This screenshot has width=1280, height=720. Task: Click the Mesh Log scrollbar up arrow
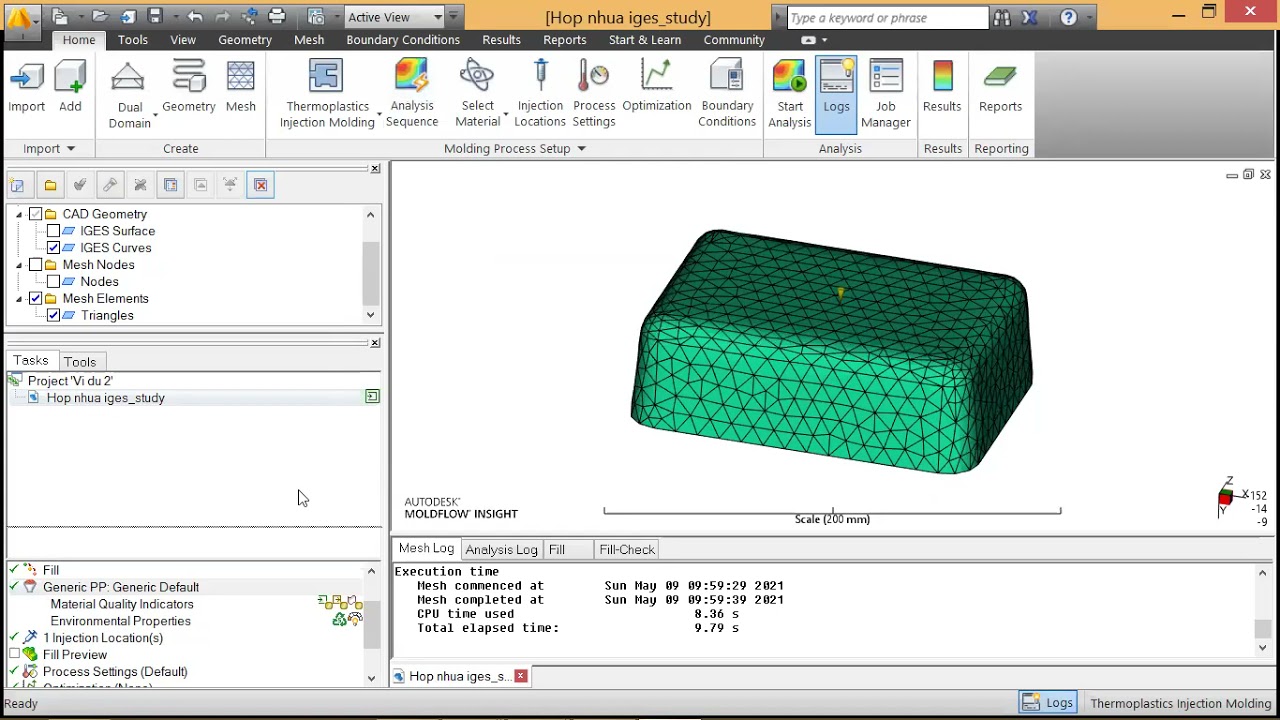click(1262, 573)
